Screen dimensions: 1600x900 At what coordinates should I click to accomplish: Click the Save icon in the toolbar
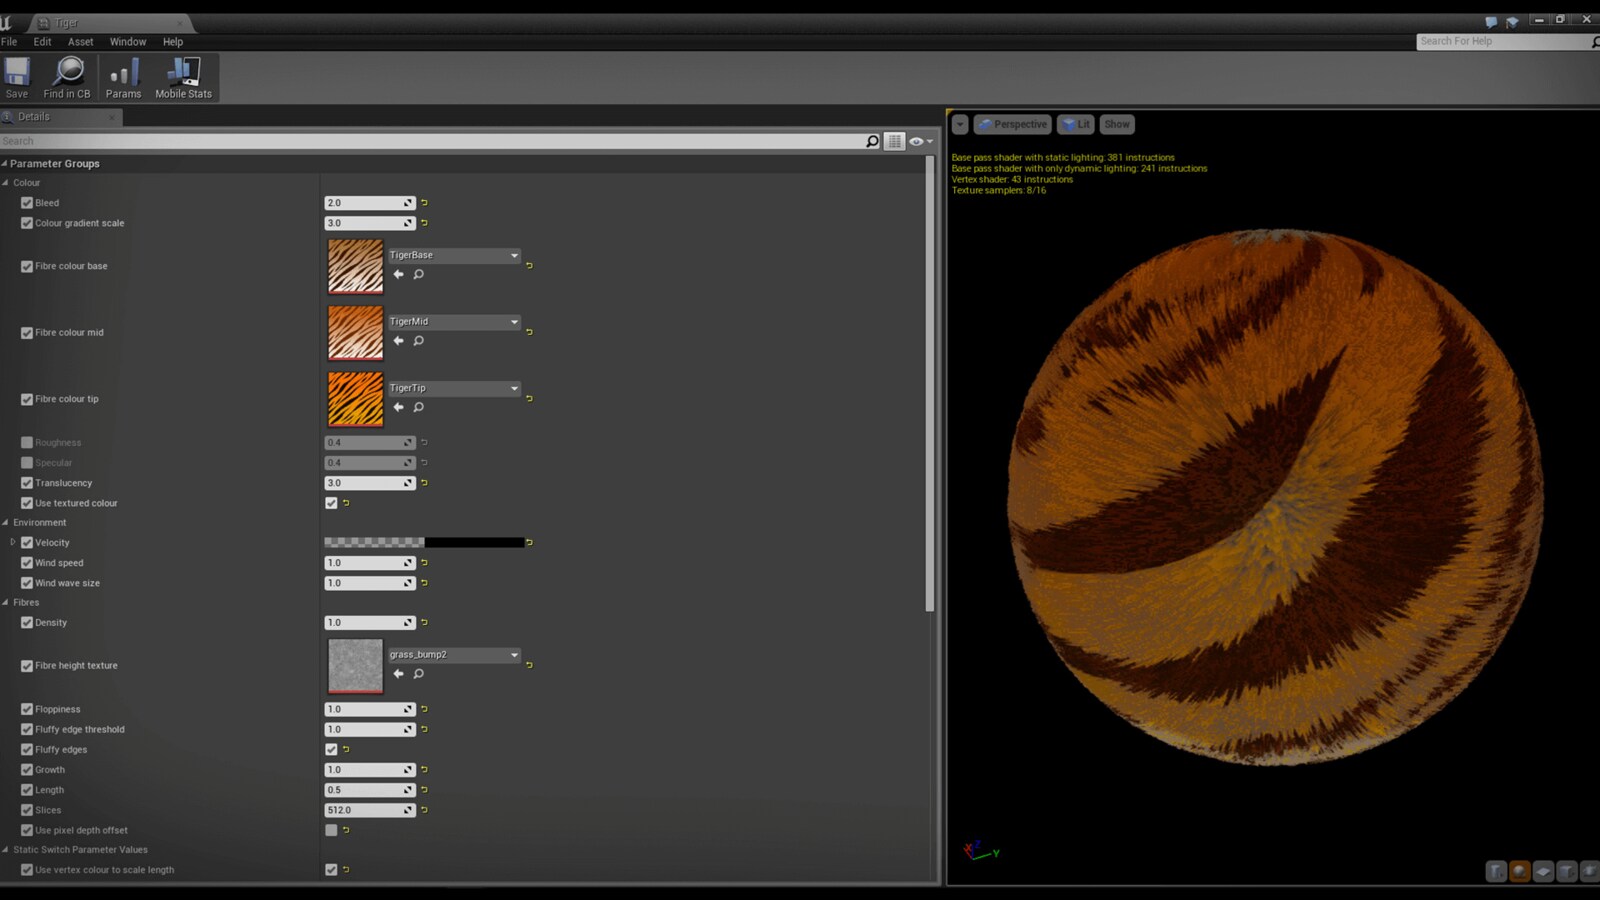coord(16,75)
